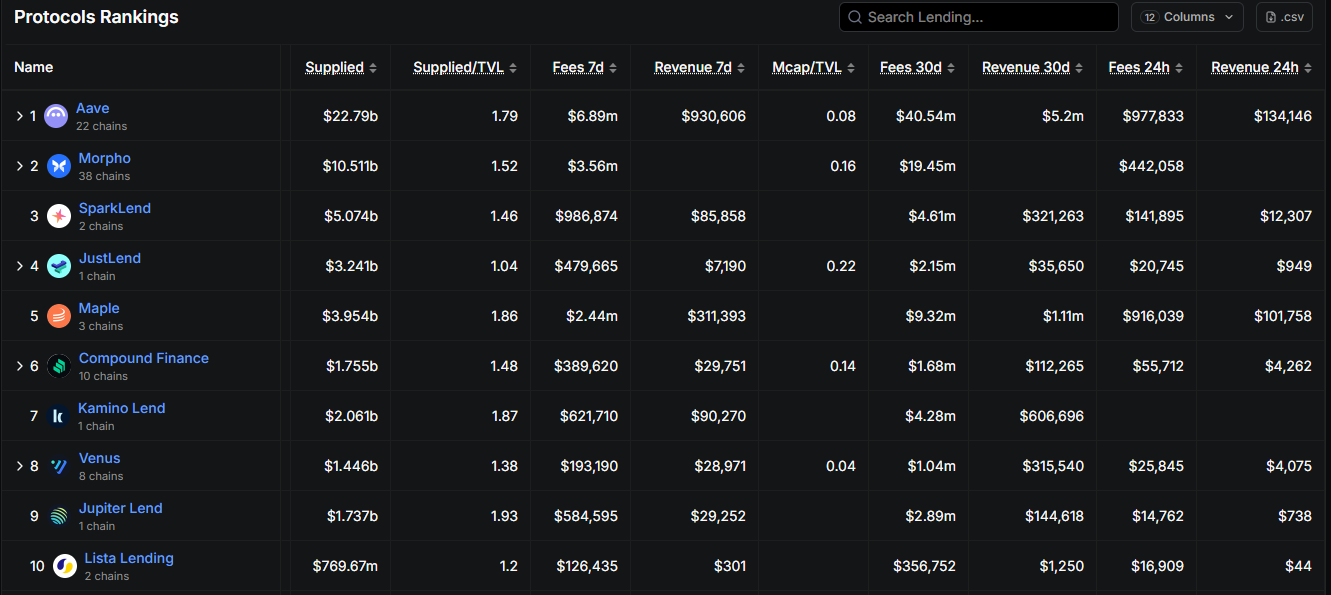The width and height of the screenshot is (1331, 595).
Task: Expand the Aave row chevron
Action: pos(19,116)
